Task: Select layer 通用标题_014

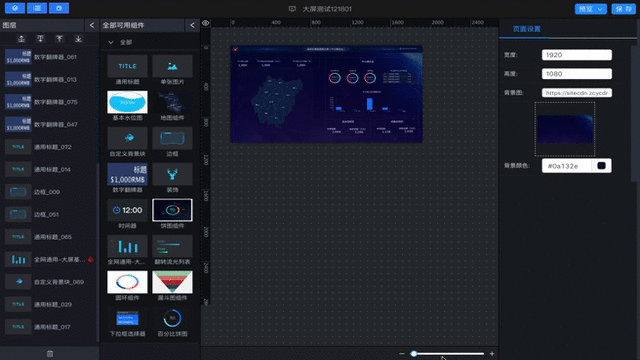Action: 49,169
